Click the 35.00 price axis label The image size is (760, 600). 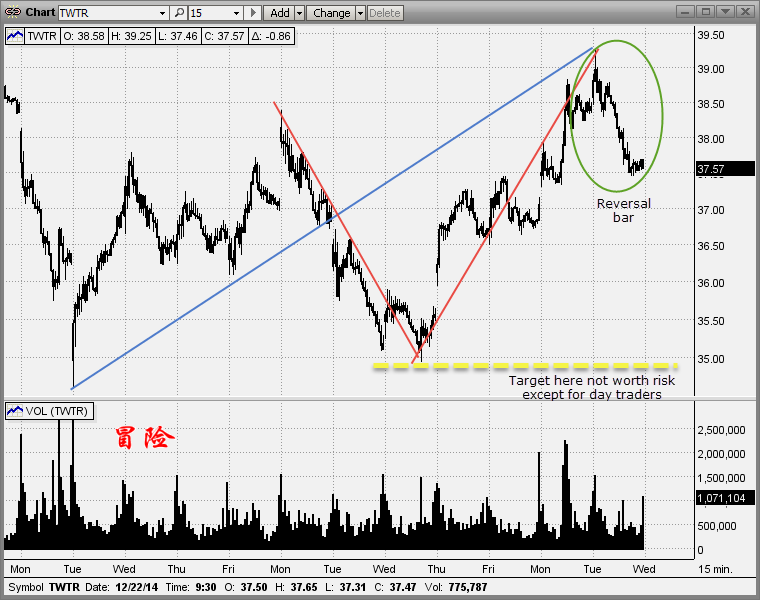tap(711, 359)
